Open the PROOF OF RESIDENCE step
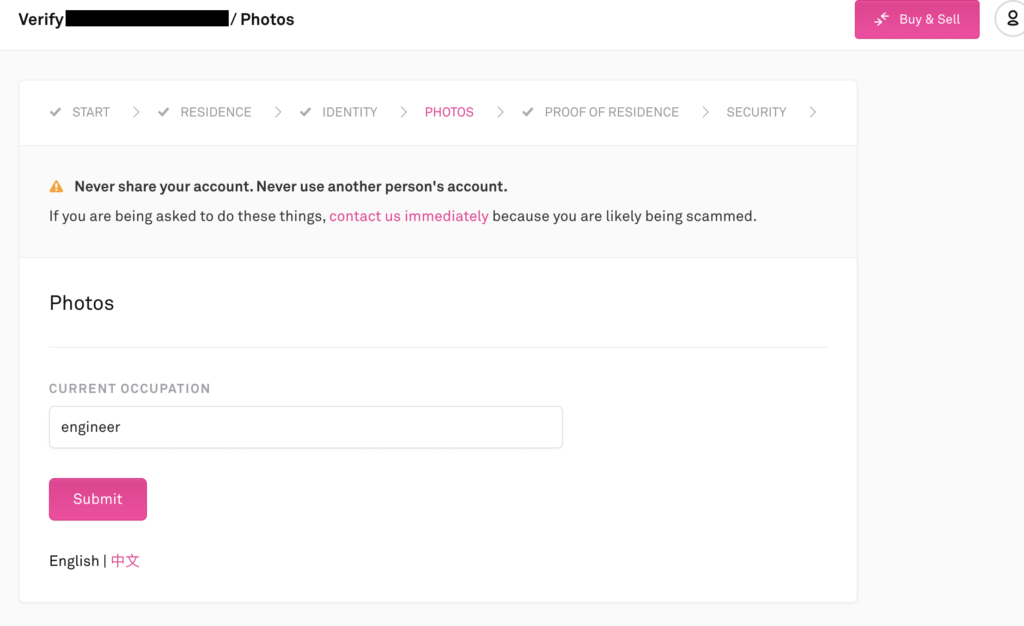Viewport: 1024px width, 626px height. click(611, 112)
